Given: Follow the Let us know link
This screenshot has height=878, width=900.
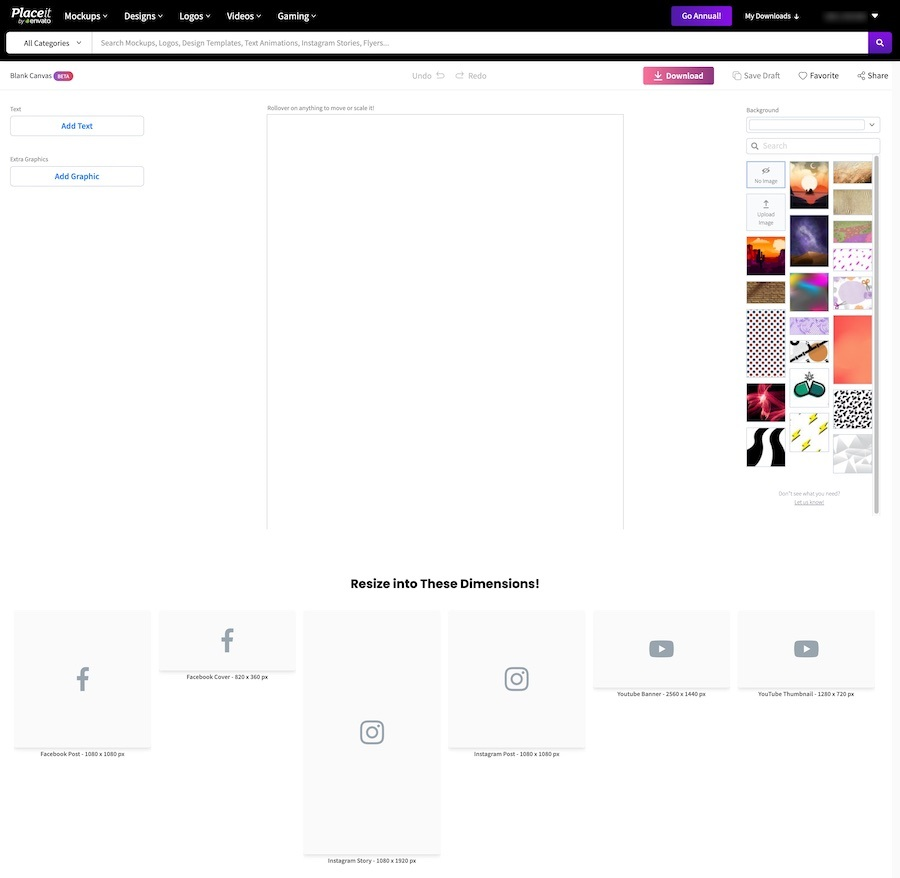Looking at the screenshot, I should [x=809, y=502].
